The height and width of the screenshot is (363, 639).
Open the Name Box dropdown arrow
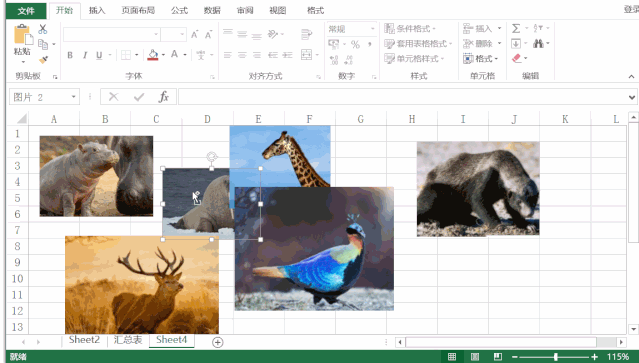(74, 97)
